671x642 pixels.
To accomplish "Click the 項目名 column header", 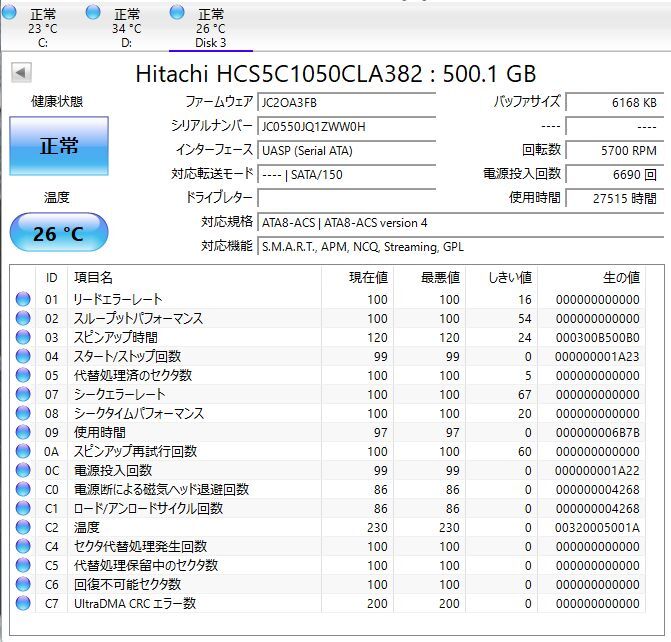I will tap(93, 277).
